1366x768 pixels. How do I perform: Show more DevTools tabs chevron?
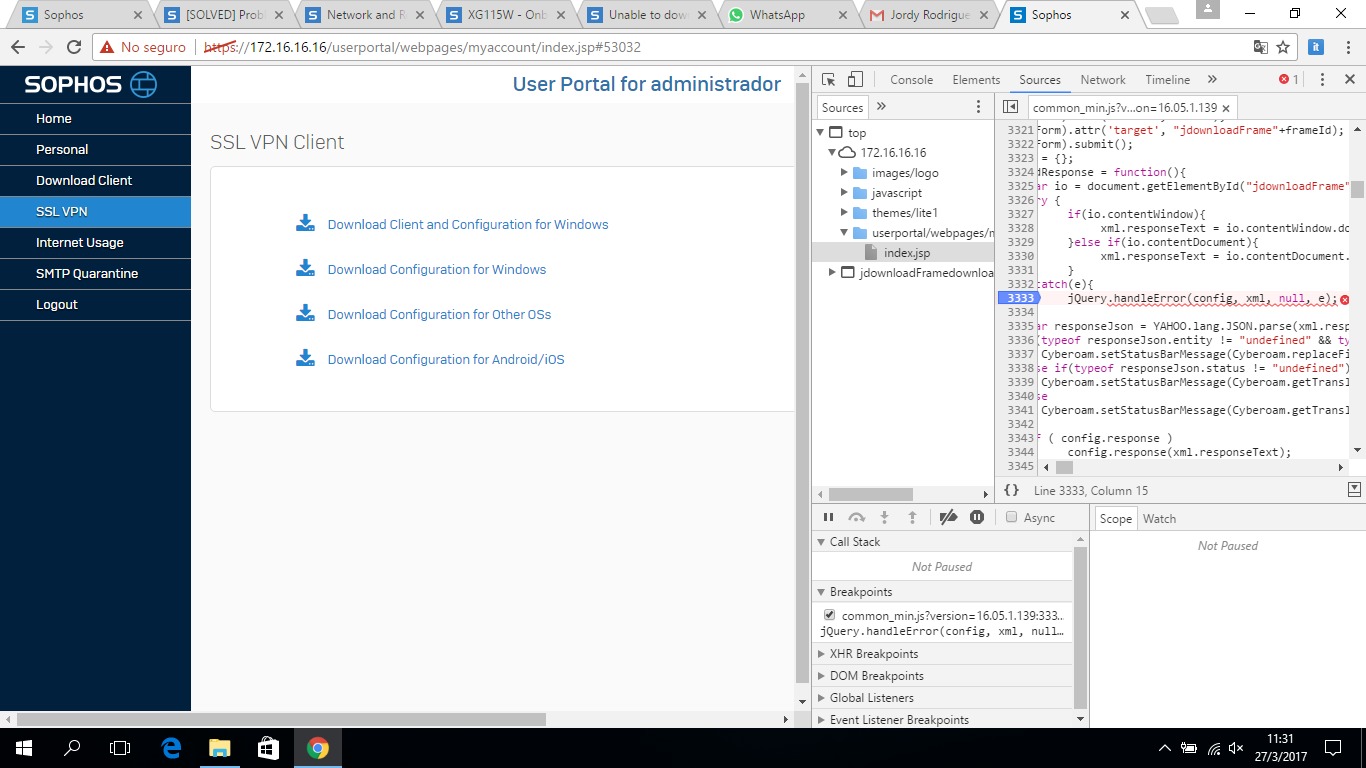click(1212, 80)
